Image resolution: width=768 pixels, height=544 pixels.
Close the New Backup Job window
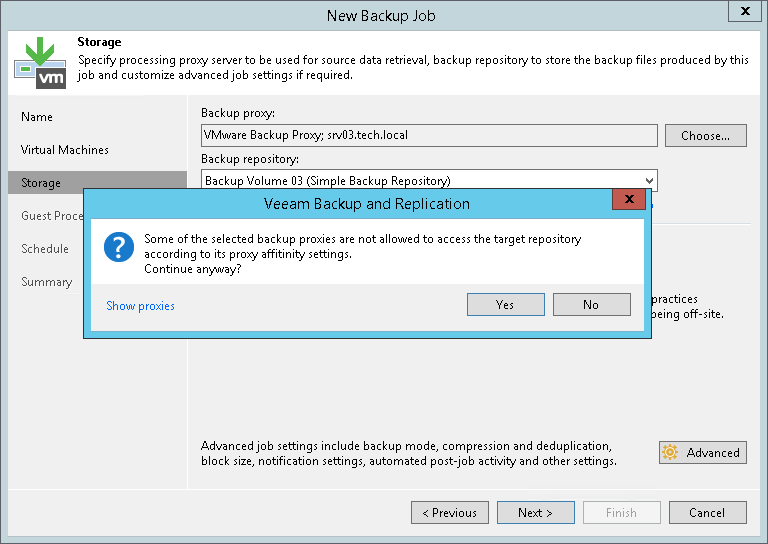click(x=745, y=13)
